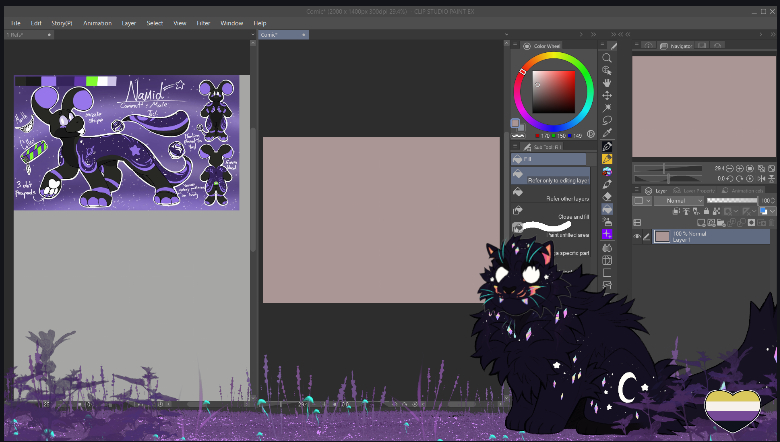Hide Layer 1 with the eye icon
780x442 pixels.
(x=638, y=236)
